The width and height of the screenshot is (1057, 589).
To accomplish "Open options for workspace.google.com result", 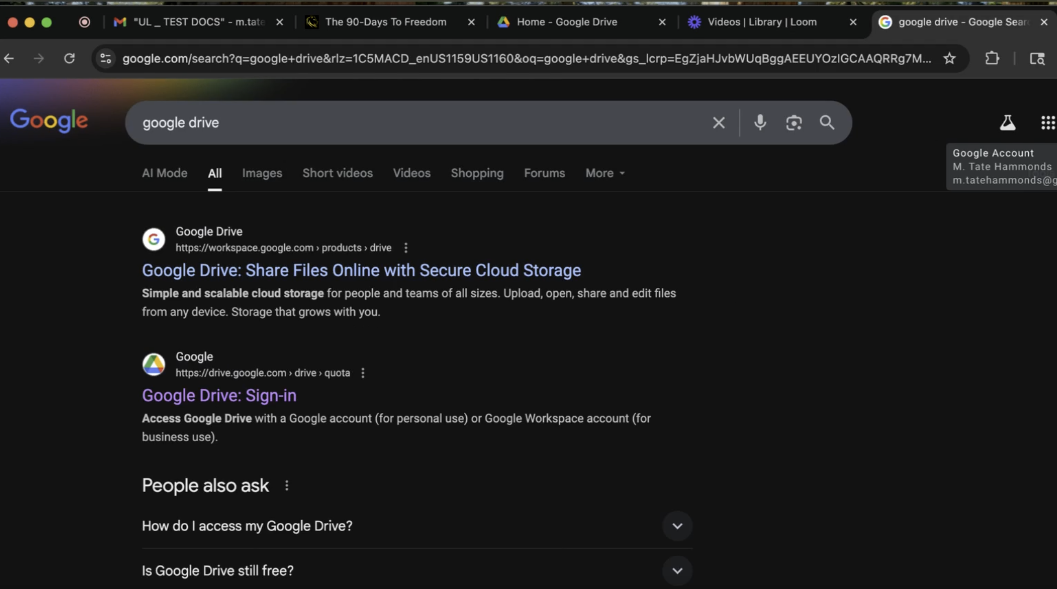I will 406,248.
